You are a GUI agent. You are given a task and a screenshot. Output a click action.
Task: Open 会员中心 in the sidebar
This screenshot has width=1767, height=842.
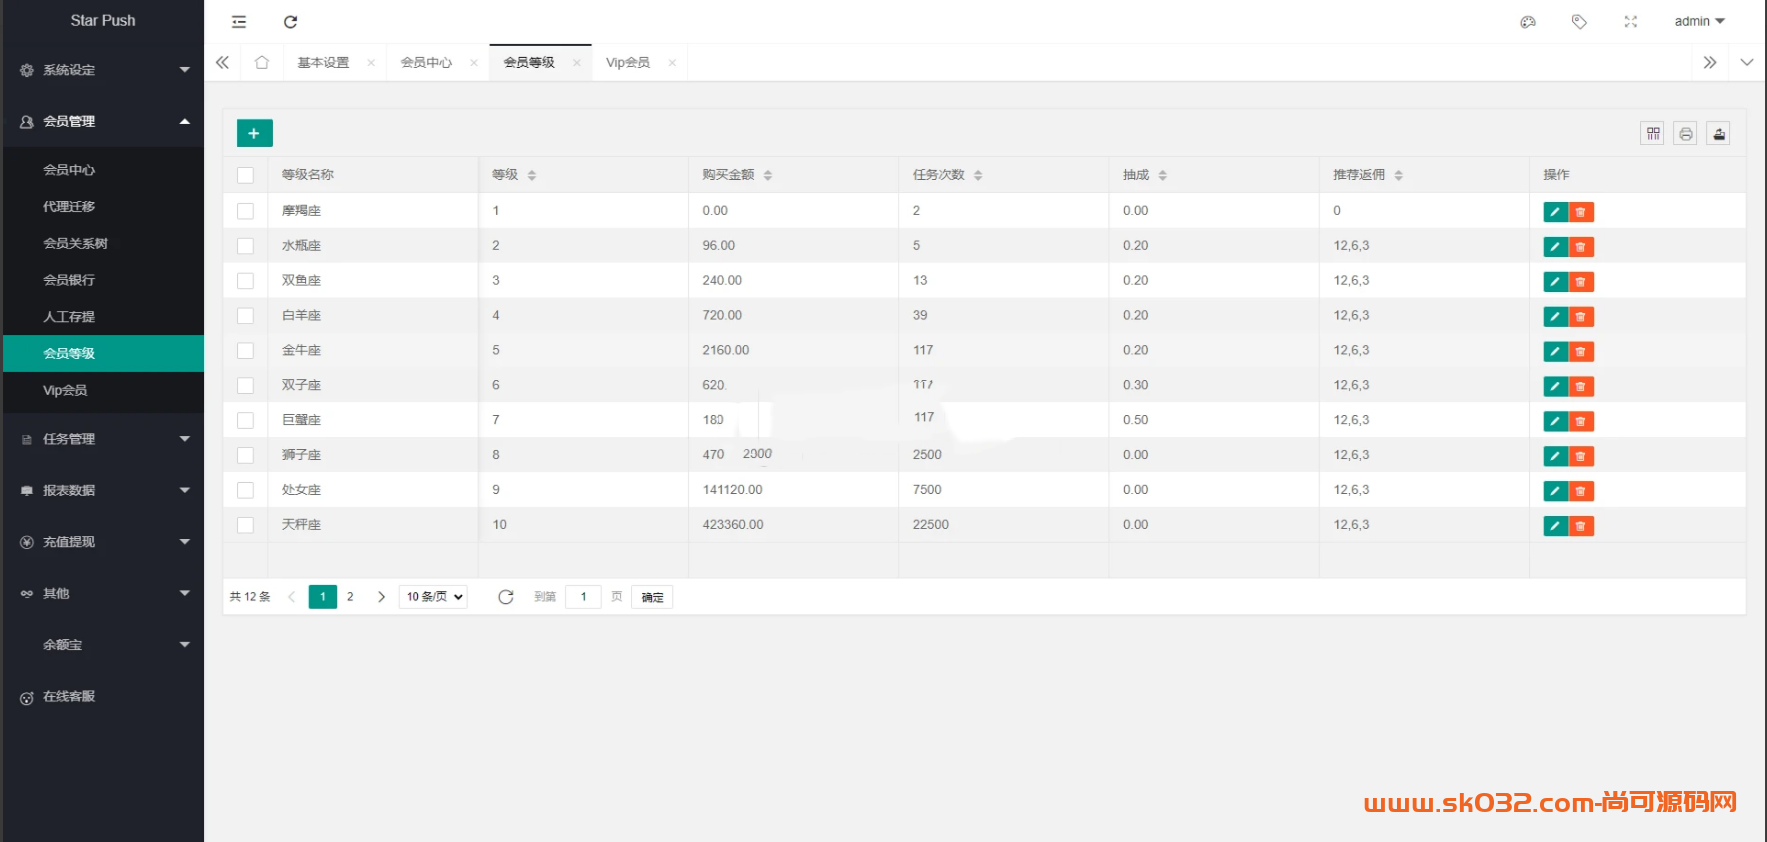(x=103, y=170)
